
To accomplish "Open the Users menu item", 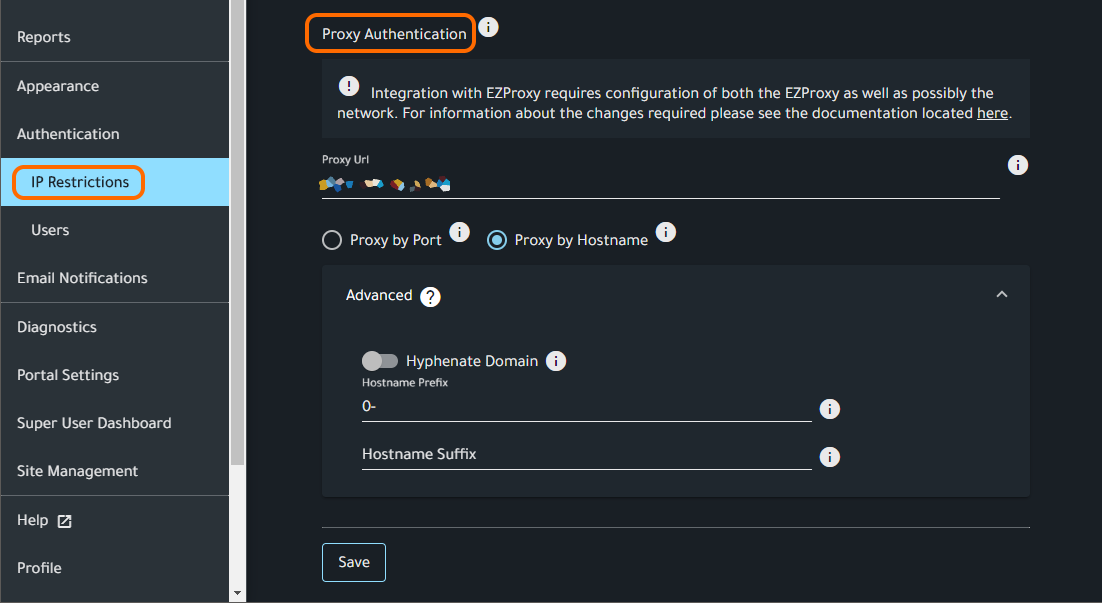I will click(50, 230).
